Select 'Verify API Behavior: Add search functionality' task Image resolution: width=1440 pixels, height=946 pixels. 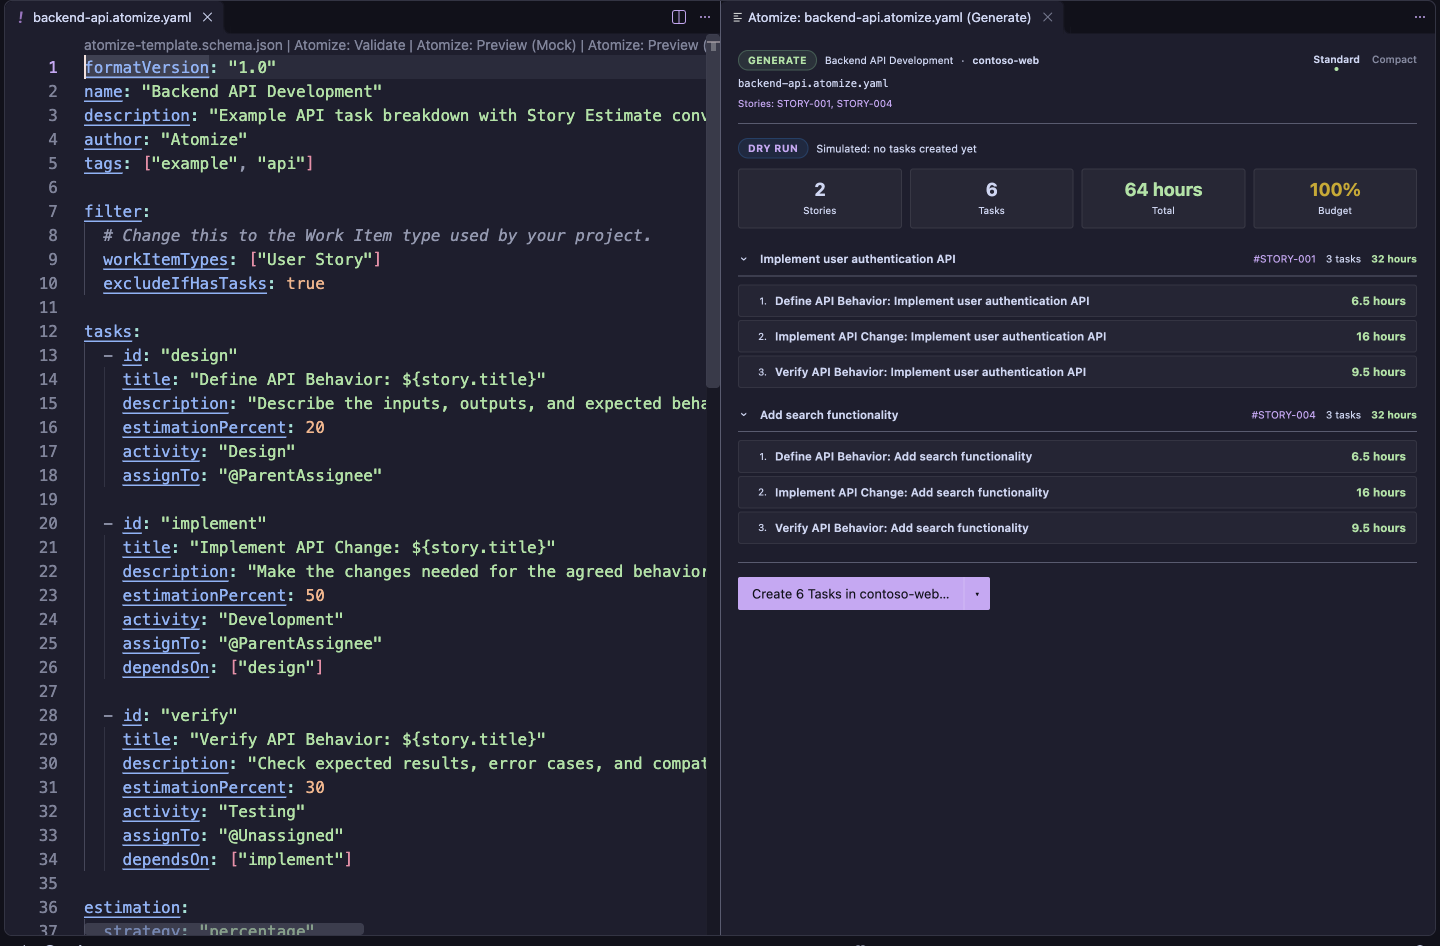tap(1077, 528)
